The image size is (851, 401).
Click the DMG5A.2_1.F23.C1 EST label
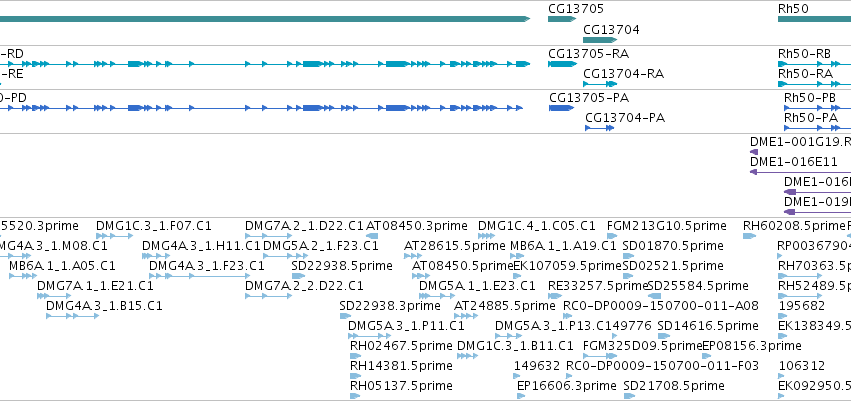tap(321, 246)
